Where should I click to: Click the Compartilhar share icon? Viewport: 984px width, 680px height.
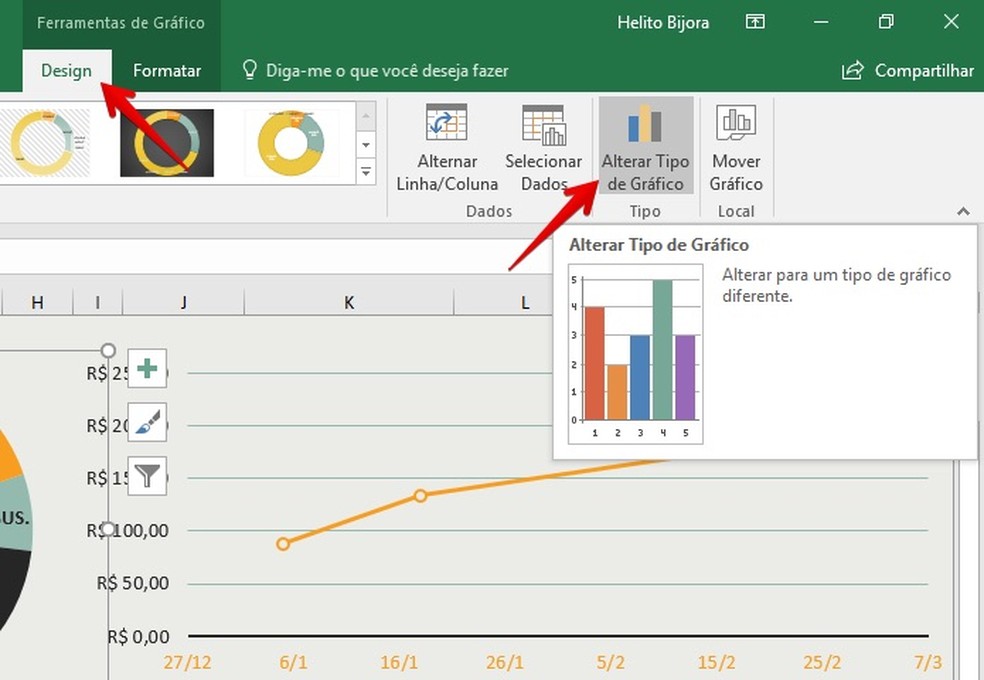coord(851,70)
